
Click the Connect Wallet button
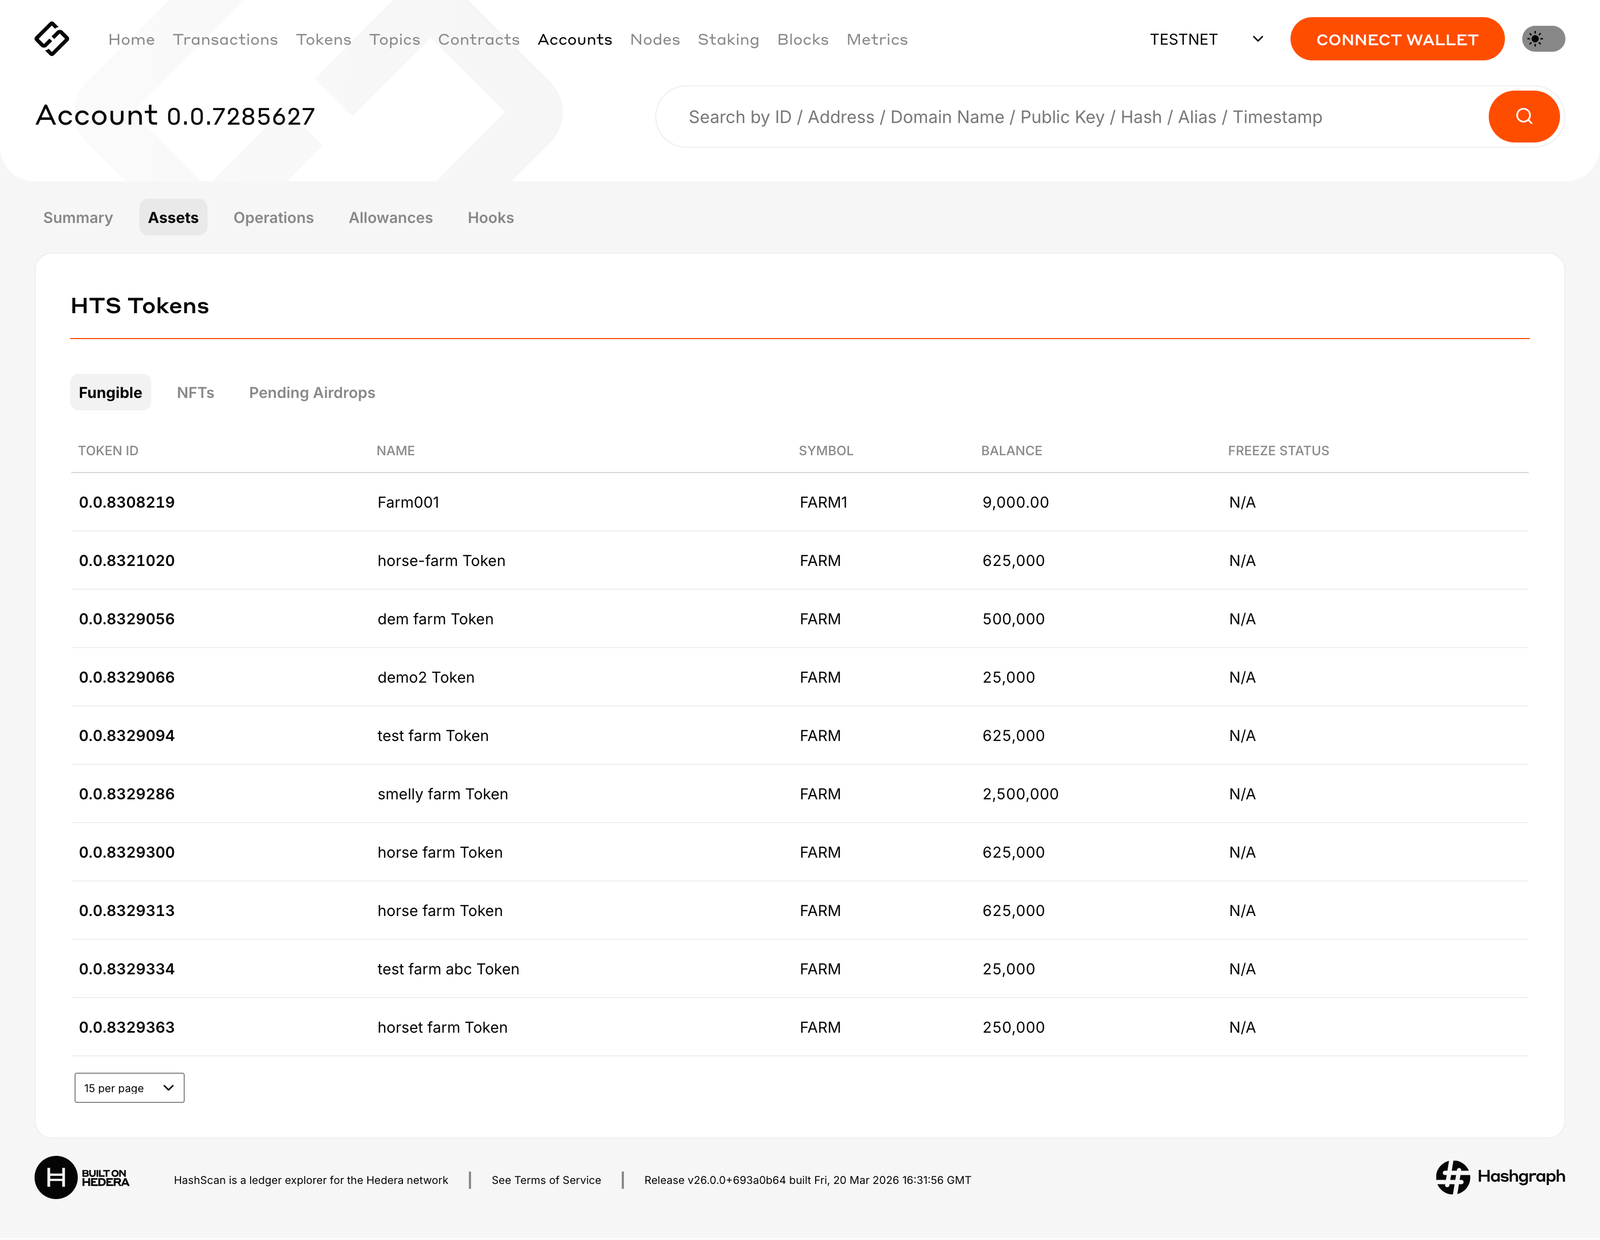point(1396,39)
